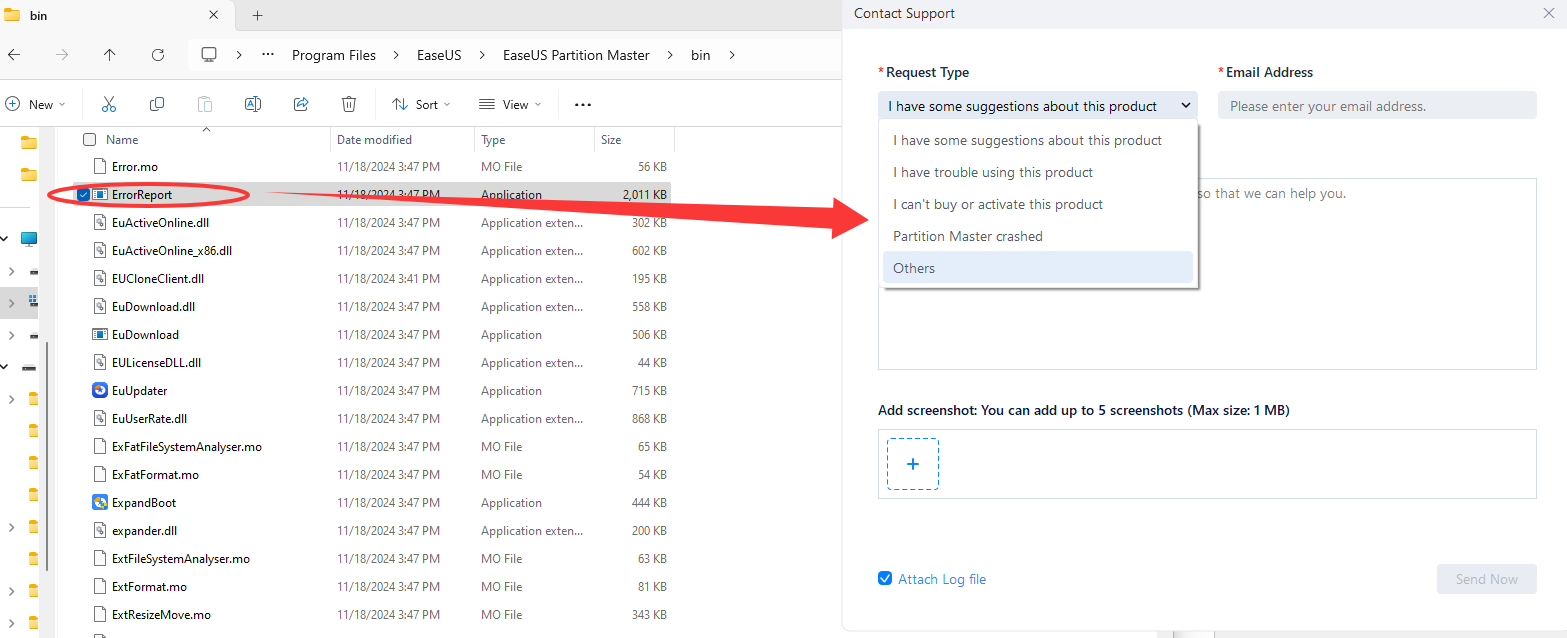The width and height of the screenshot is (1567, 638).
Task: Click the Send Now button
Action: click(1486, 579)
